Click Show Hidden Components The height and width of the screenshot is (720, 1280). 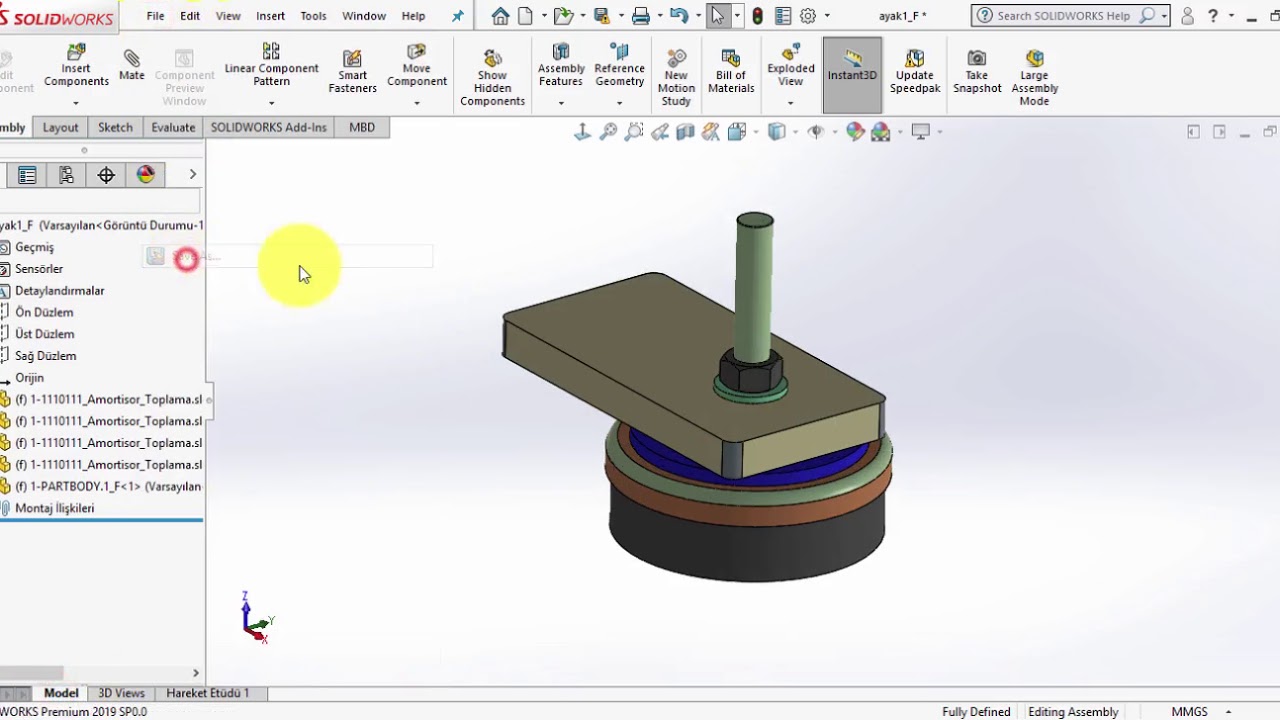pos(492,78)
